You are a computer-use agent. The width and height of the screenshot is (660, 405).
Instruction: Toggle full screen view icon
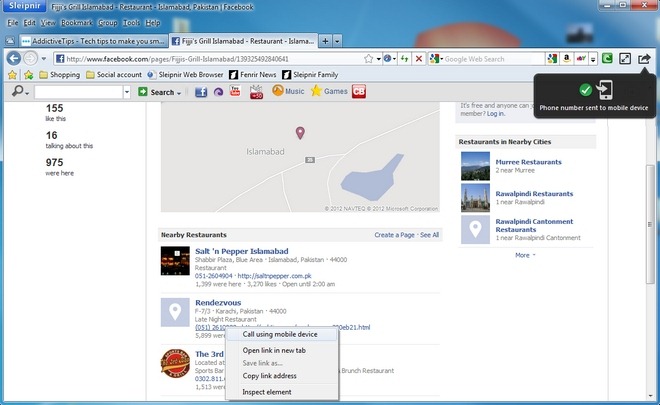625,59
